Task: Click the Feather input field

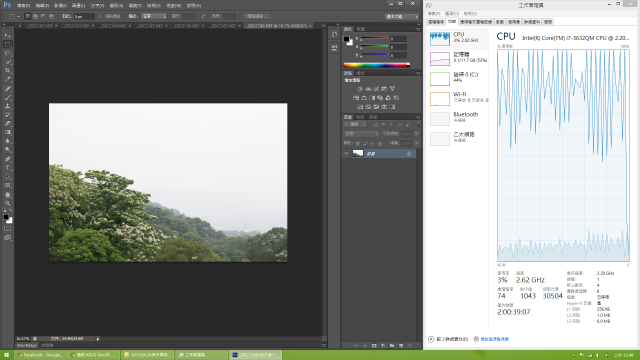Action: pos(84,16)
